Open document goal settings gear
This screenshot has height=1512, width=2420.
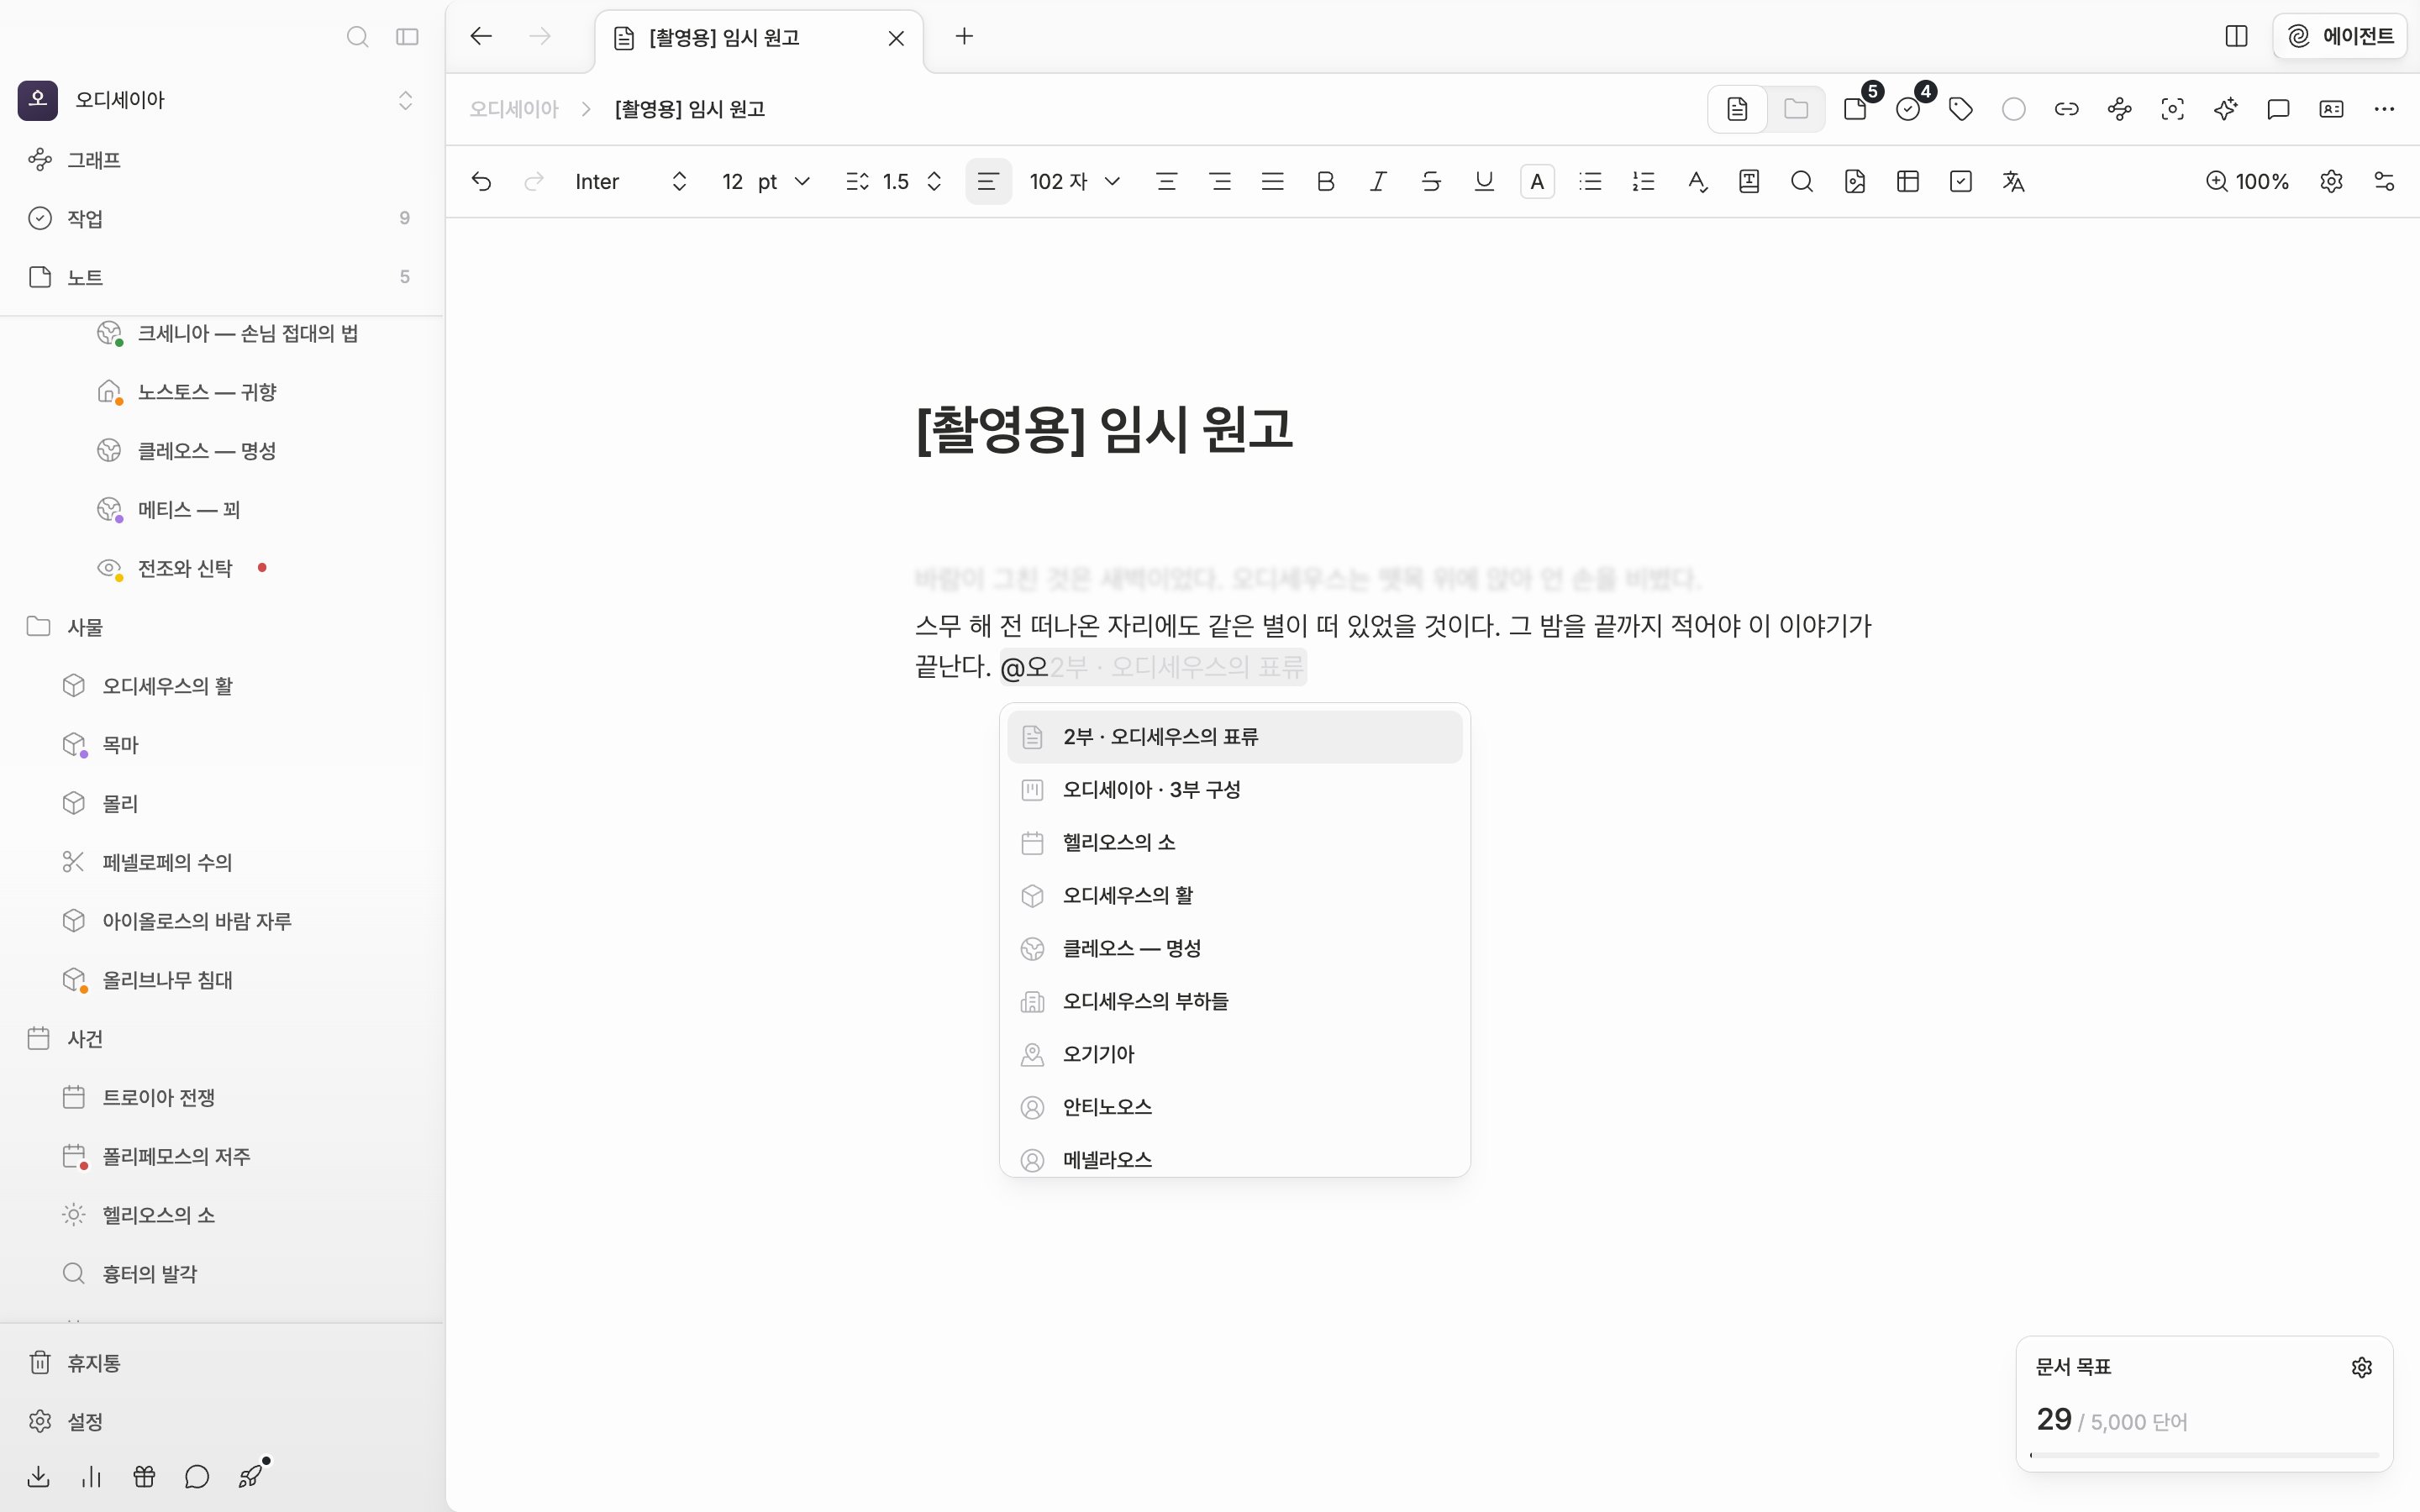[x=2362, y=1367]
